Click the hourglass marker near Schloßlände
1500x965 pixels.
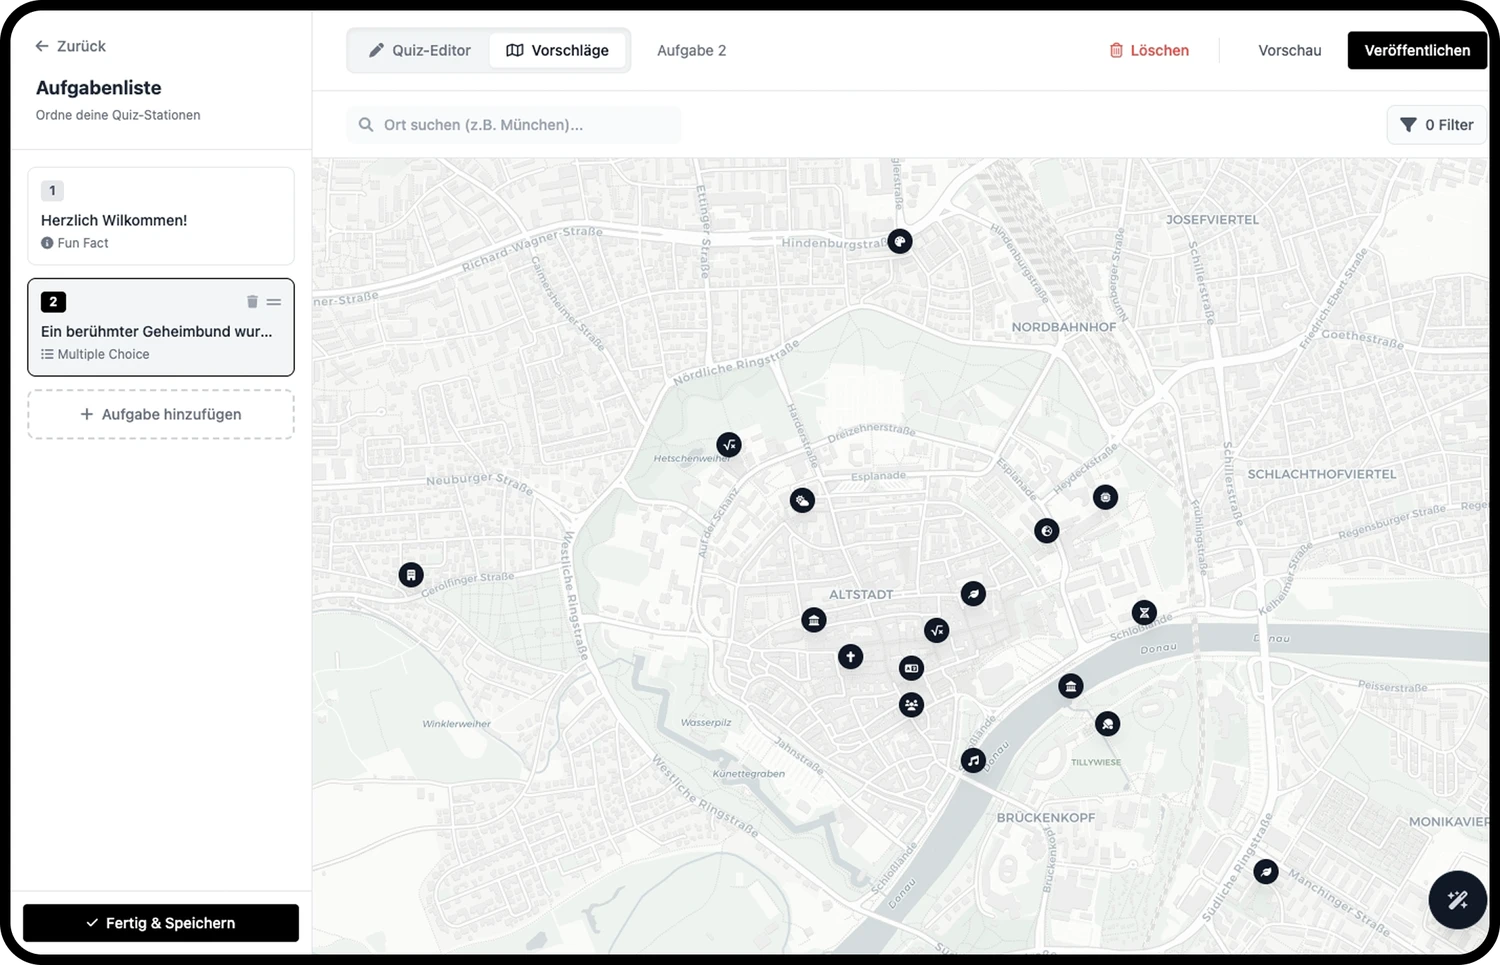pos(1144,613)
